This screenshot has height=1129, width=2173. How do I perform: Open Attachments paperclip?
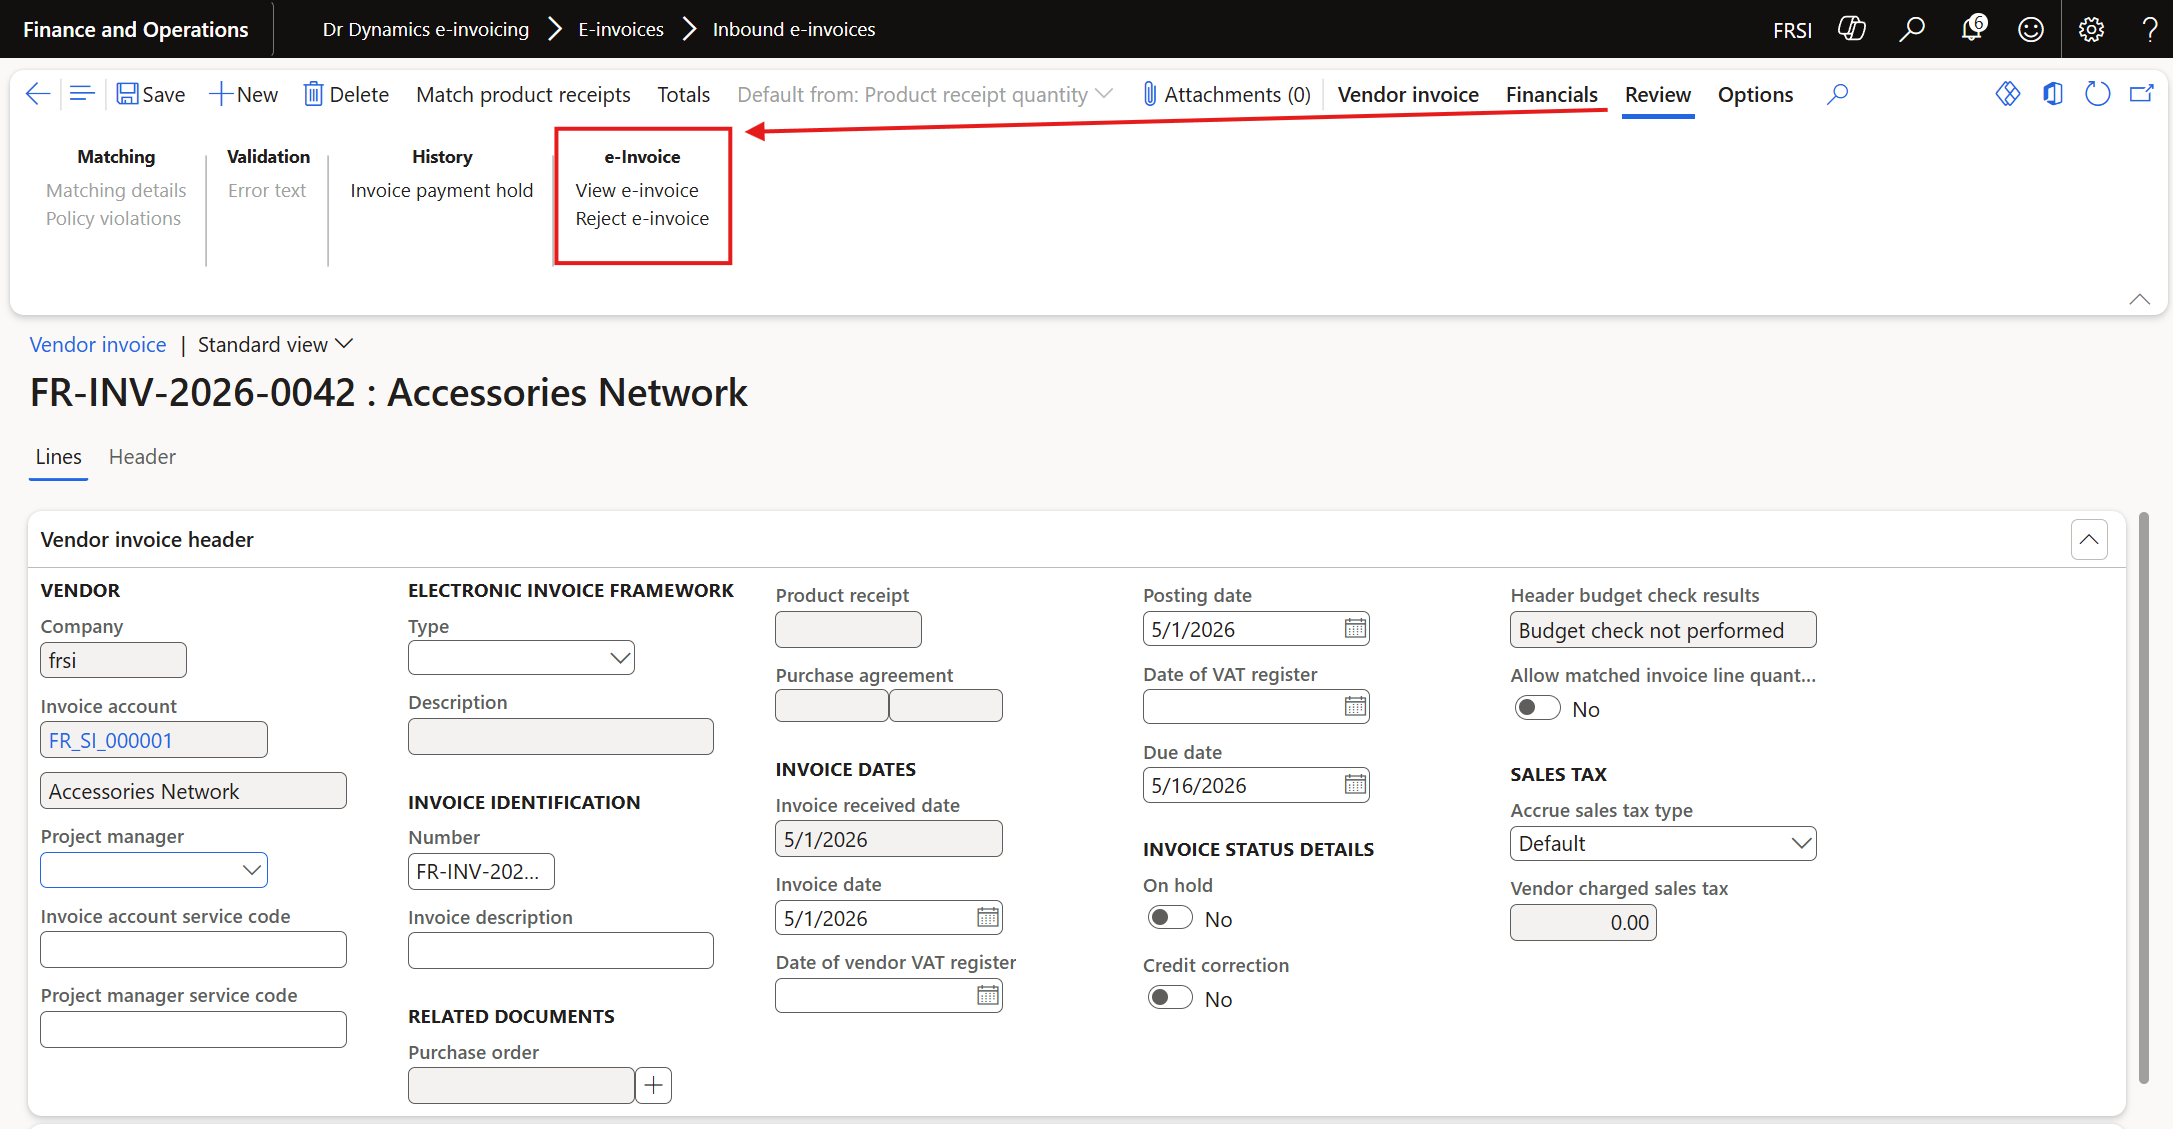coord(1227,94)
